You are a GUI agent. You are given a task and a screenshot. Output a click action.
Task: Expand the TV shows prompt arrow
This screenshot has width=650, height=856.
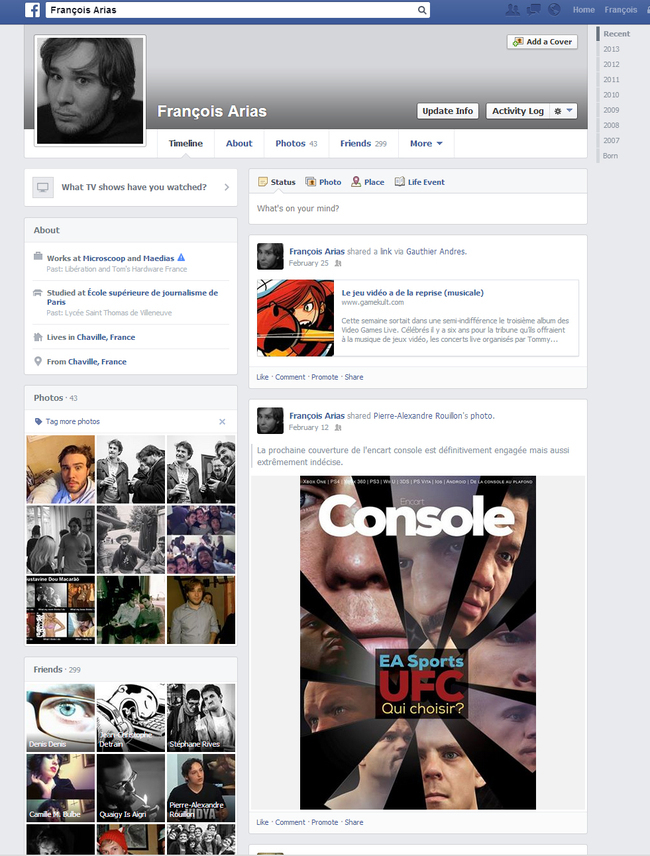(x=226, y=187)
